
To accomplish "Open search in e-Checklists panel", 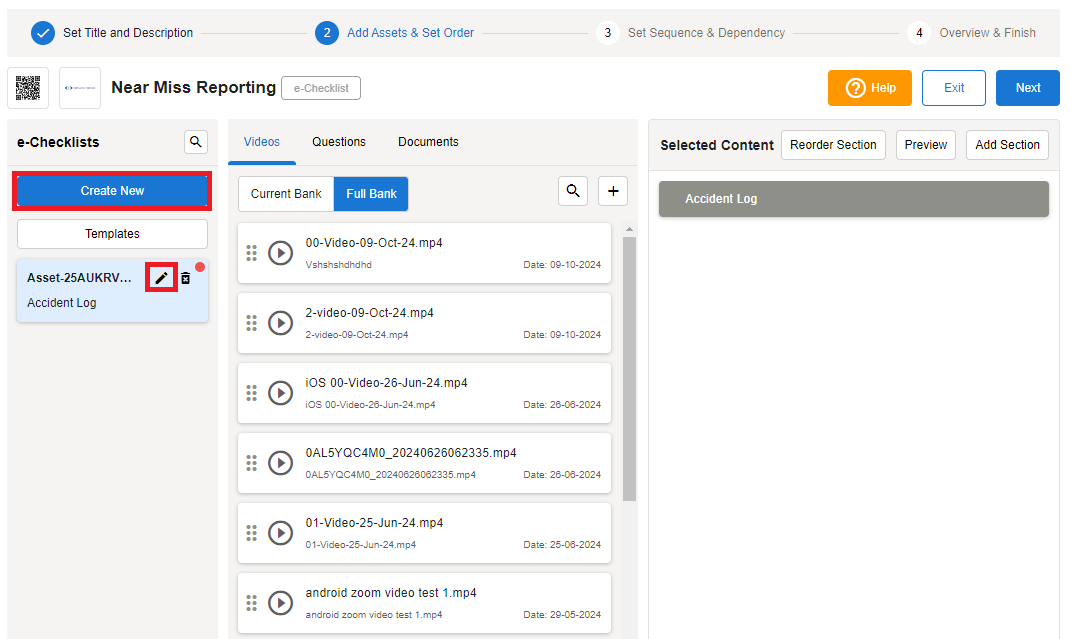I will click(196, 142).
